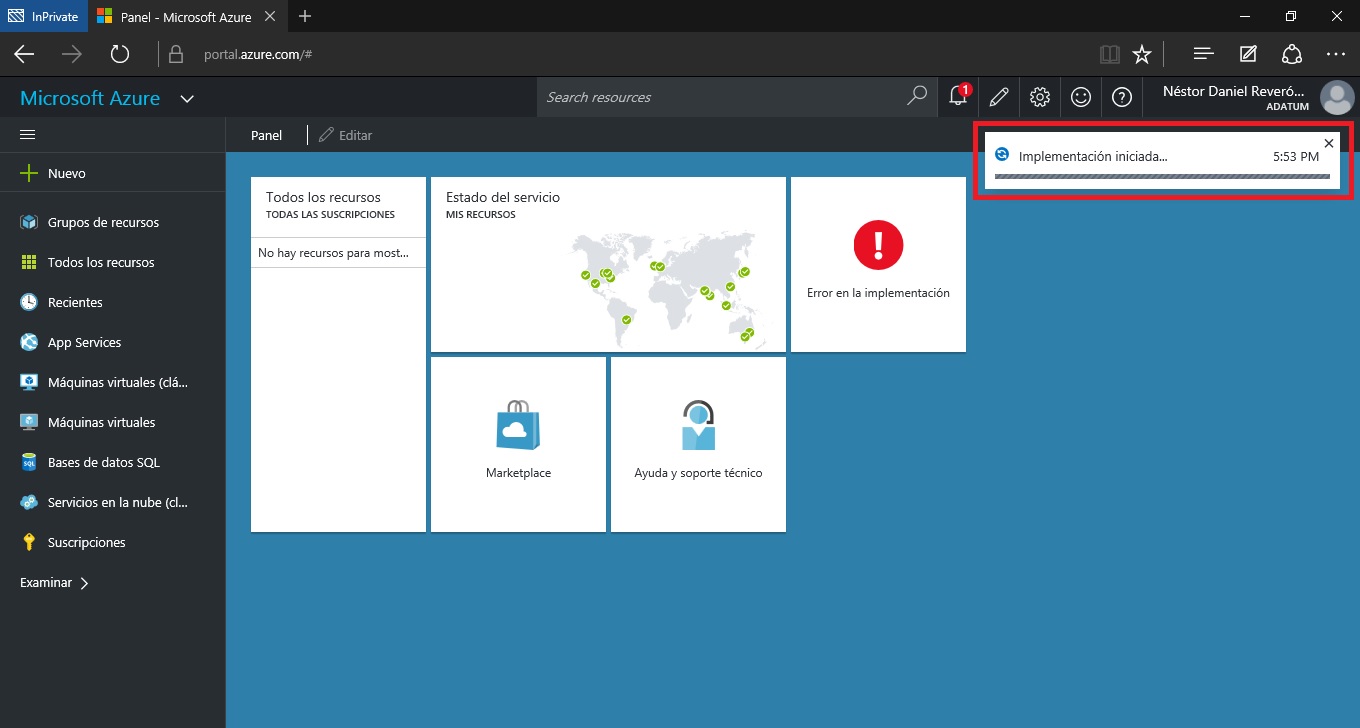Open Bases de datos SQL

[x=102, y=463]
